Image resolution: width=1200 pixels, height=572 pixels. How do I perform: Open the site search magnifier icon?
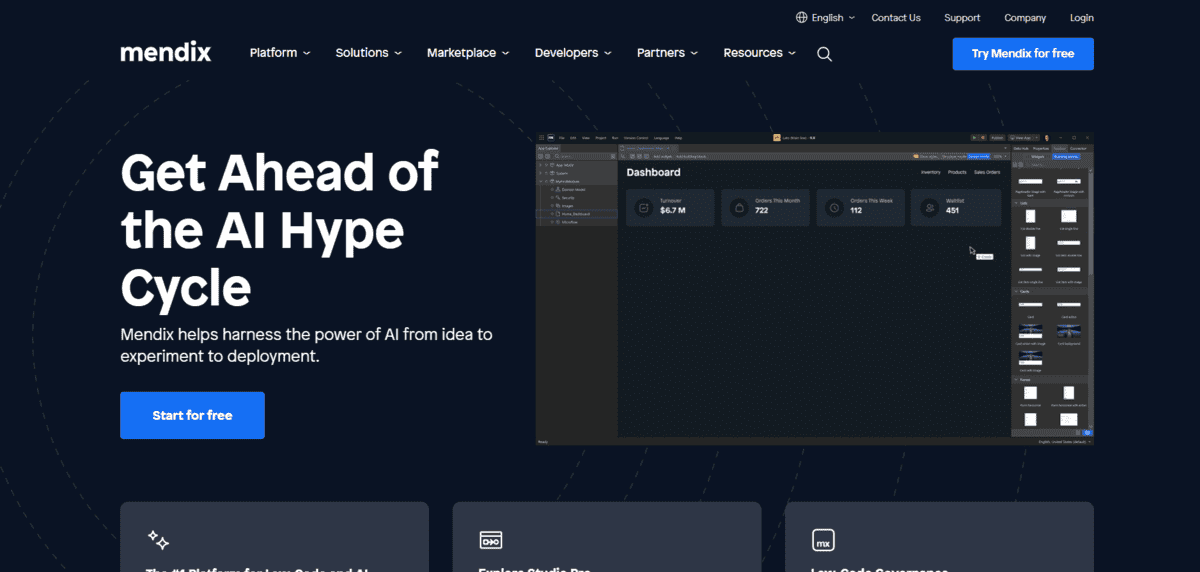click(x=824, y=54)
